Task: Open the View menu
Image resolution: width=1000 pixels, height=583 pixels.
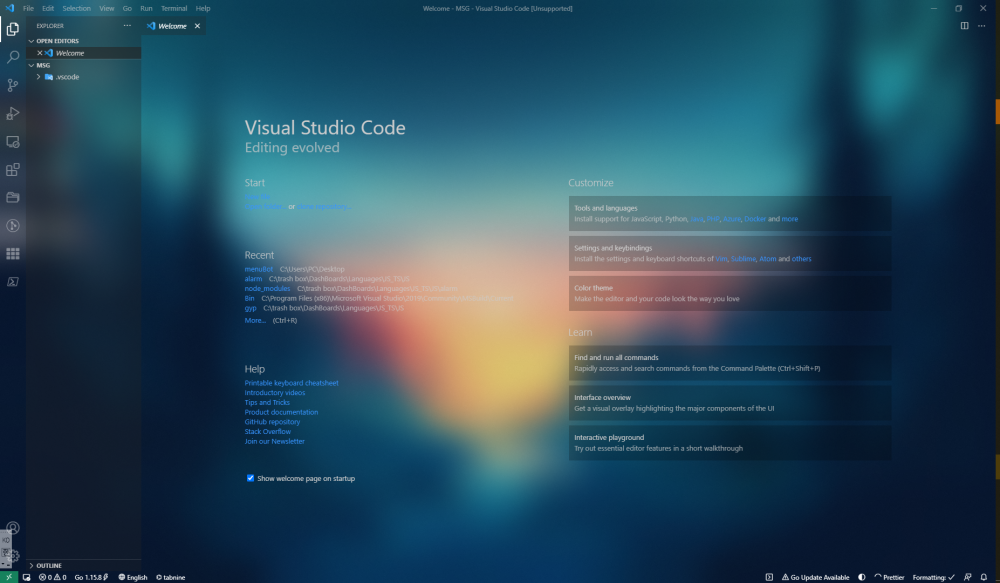Action: (107, 8)
